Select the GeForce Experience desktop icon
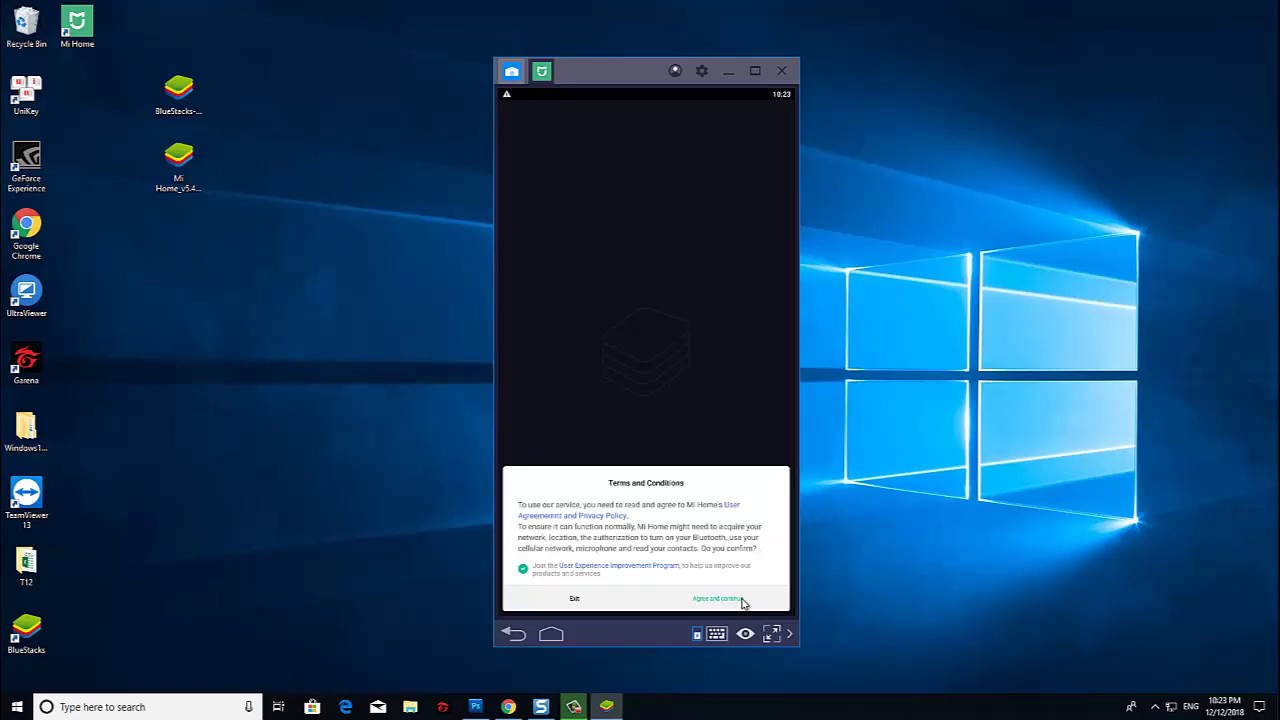Image resolution: width=1280 pixels, height=720 pixels. [x=26, y=167]
